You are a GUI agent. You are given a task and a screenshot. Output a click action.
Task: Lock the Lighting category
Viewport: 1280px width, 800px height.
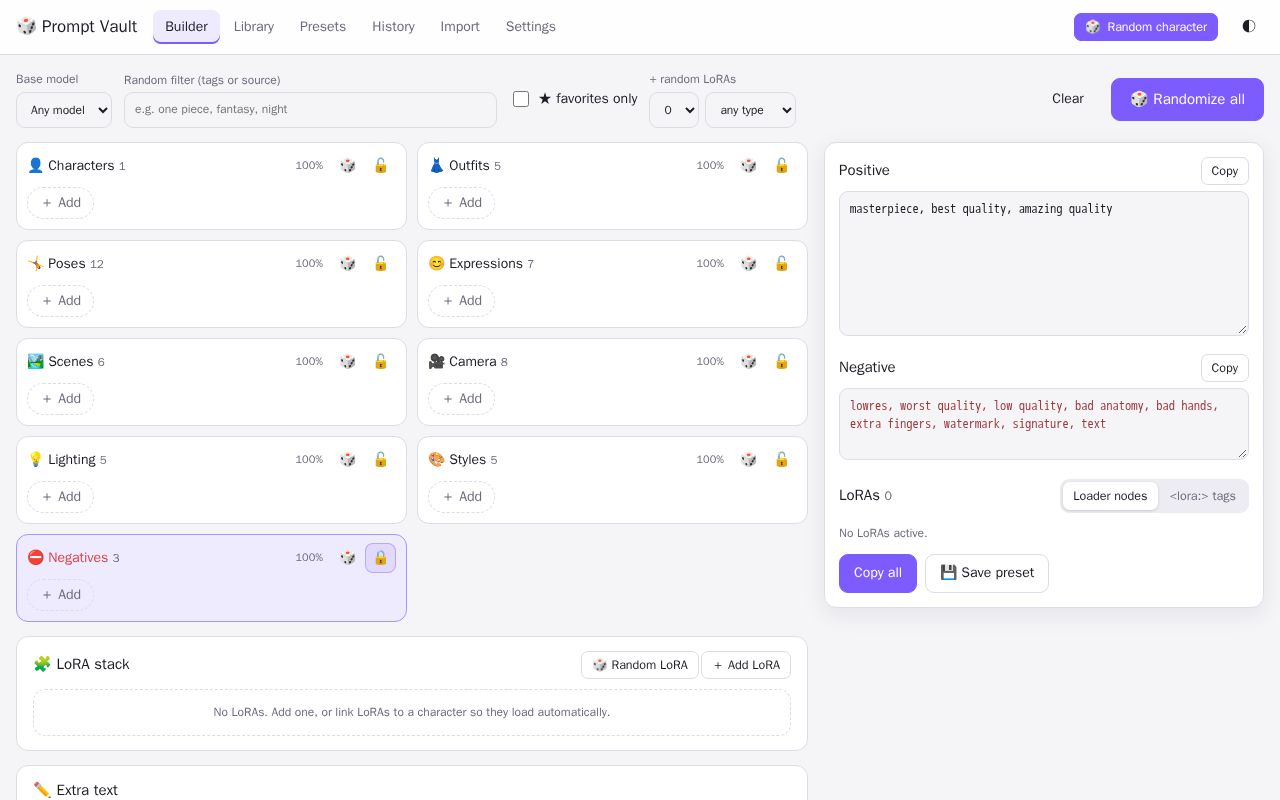[381, 460]
